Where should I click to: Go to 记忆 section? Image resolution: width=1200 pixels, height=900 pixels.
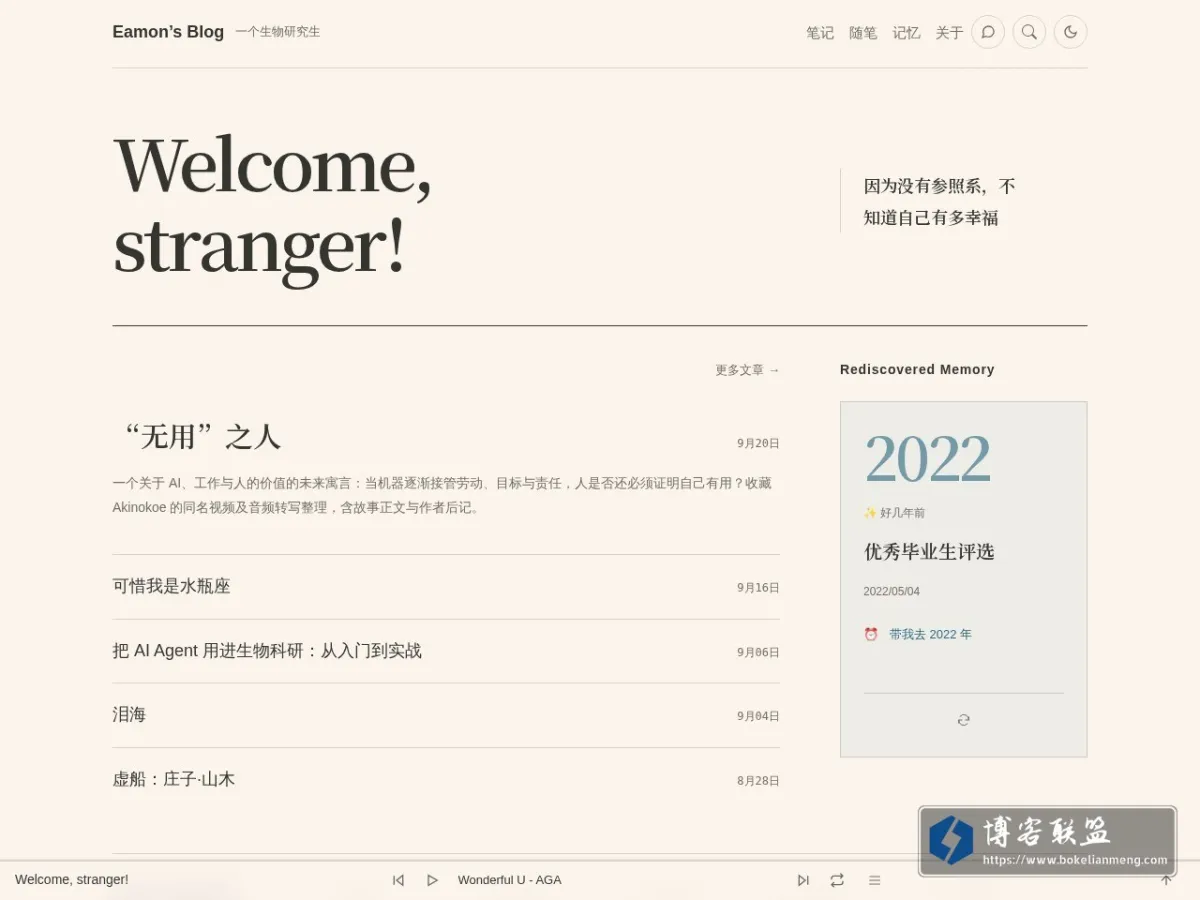point(906,33)
